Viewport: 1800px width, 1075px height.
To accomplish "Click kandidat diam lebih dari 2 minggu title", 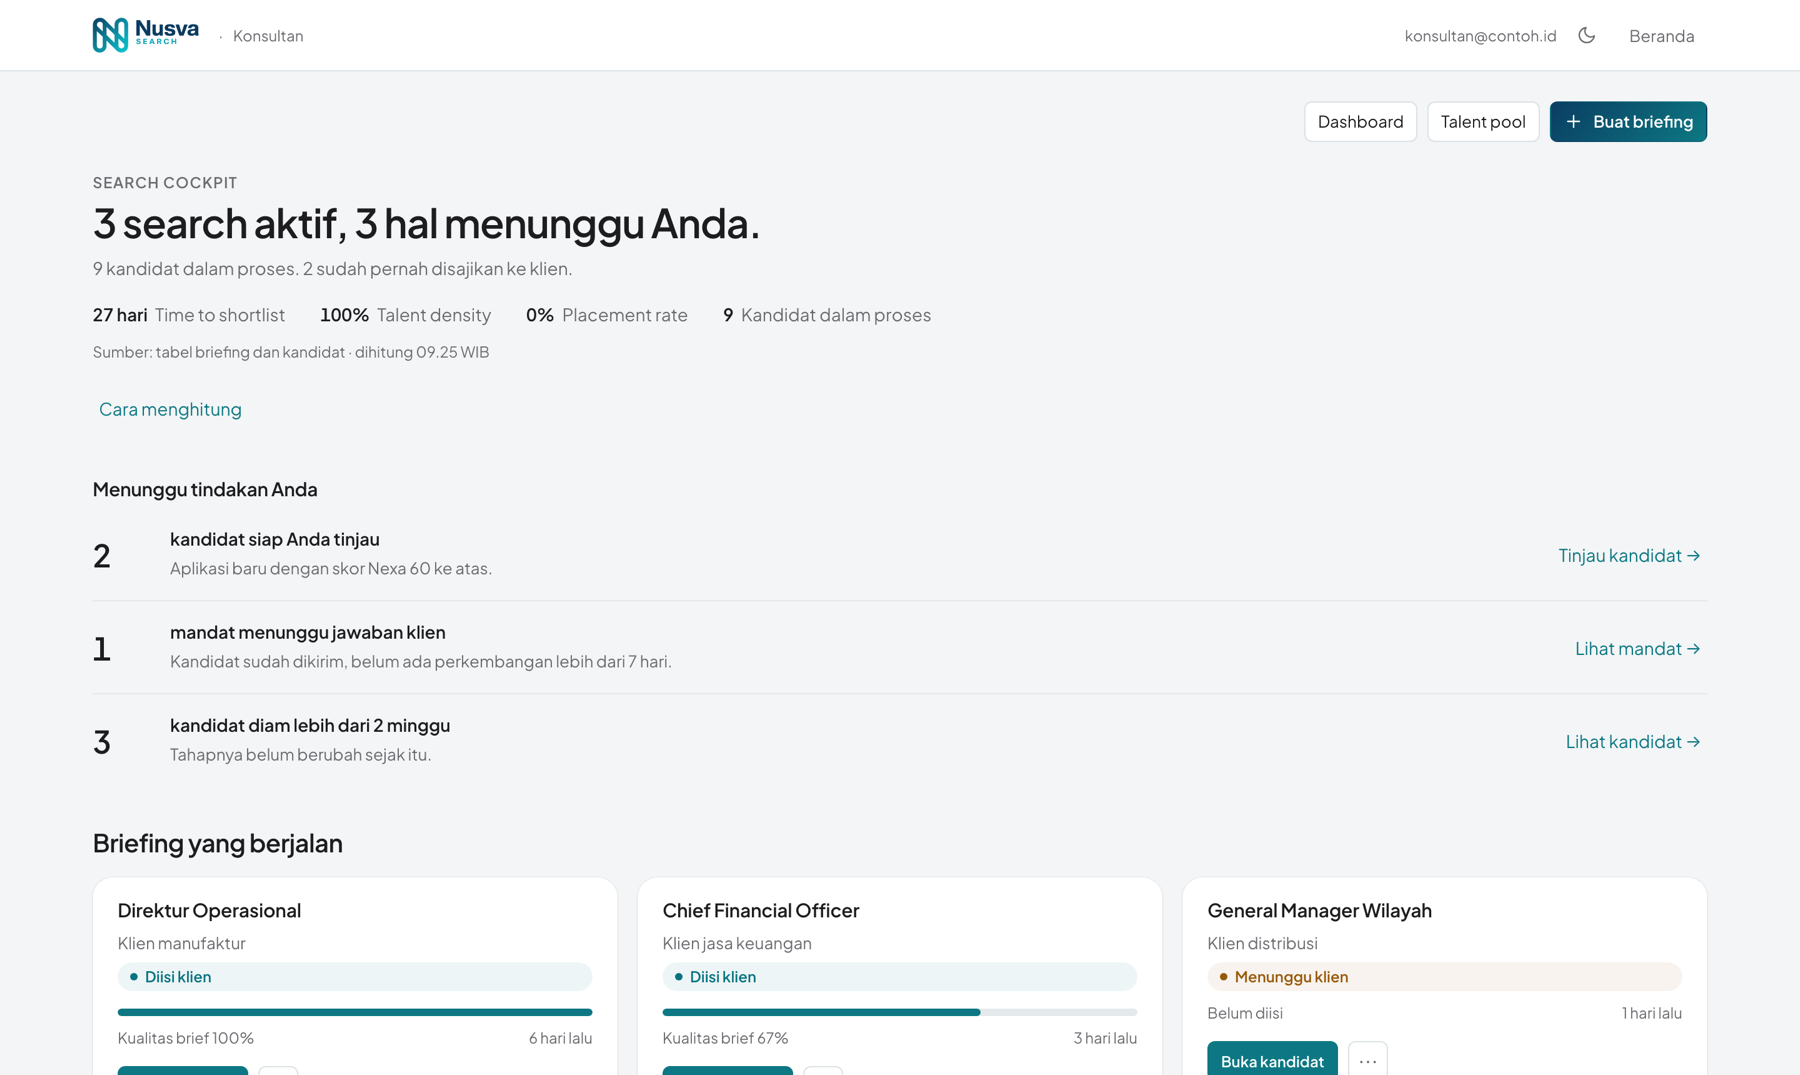I will tap(310, 725).
